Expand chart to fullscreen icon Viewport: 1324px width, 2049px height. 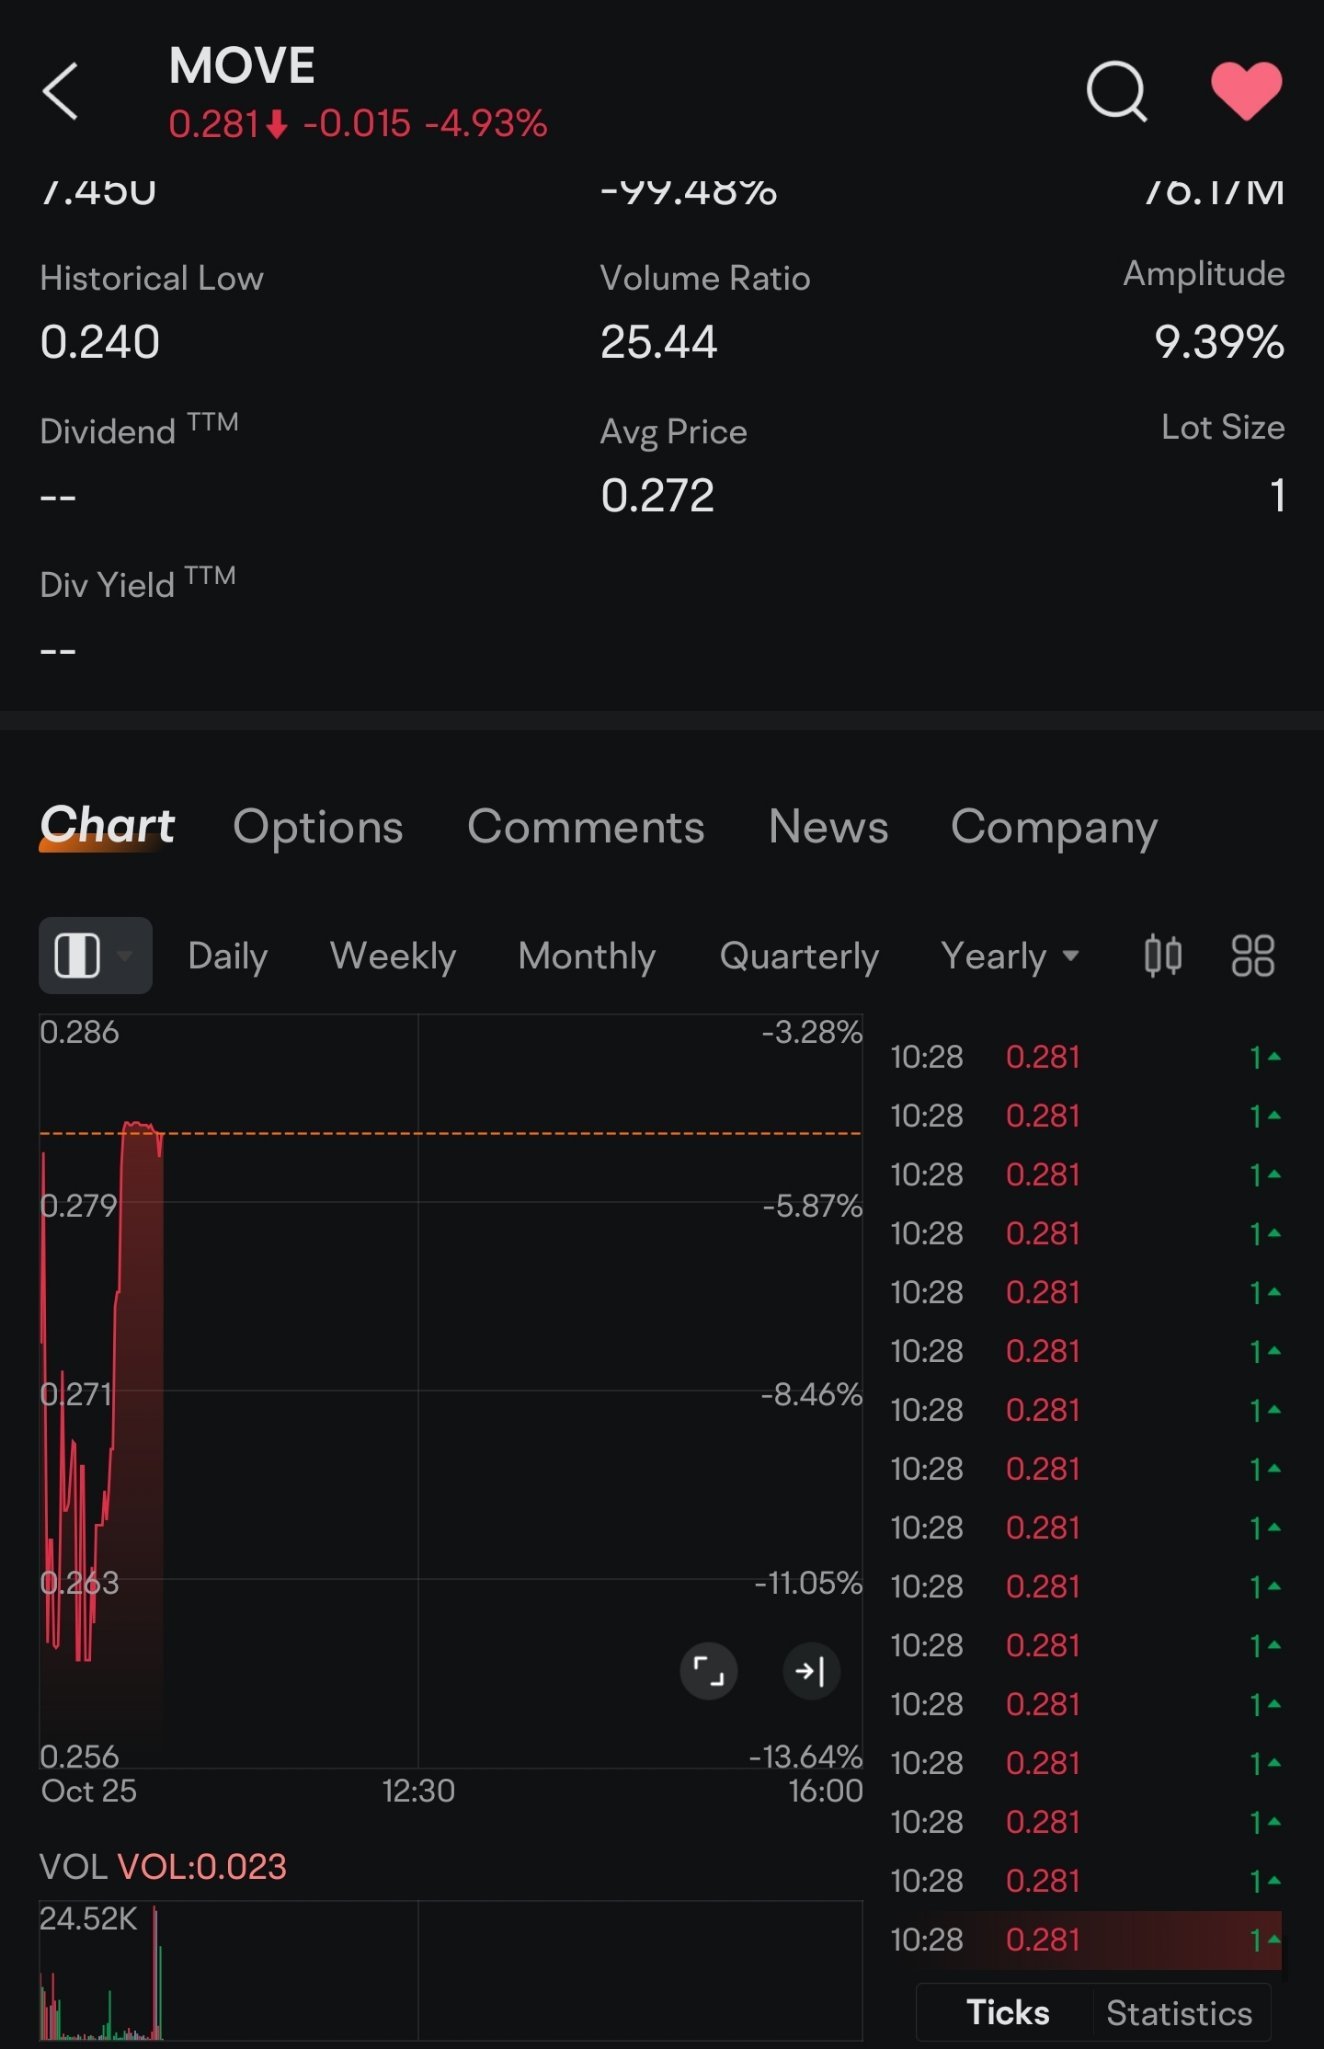708,1671
